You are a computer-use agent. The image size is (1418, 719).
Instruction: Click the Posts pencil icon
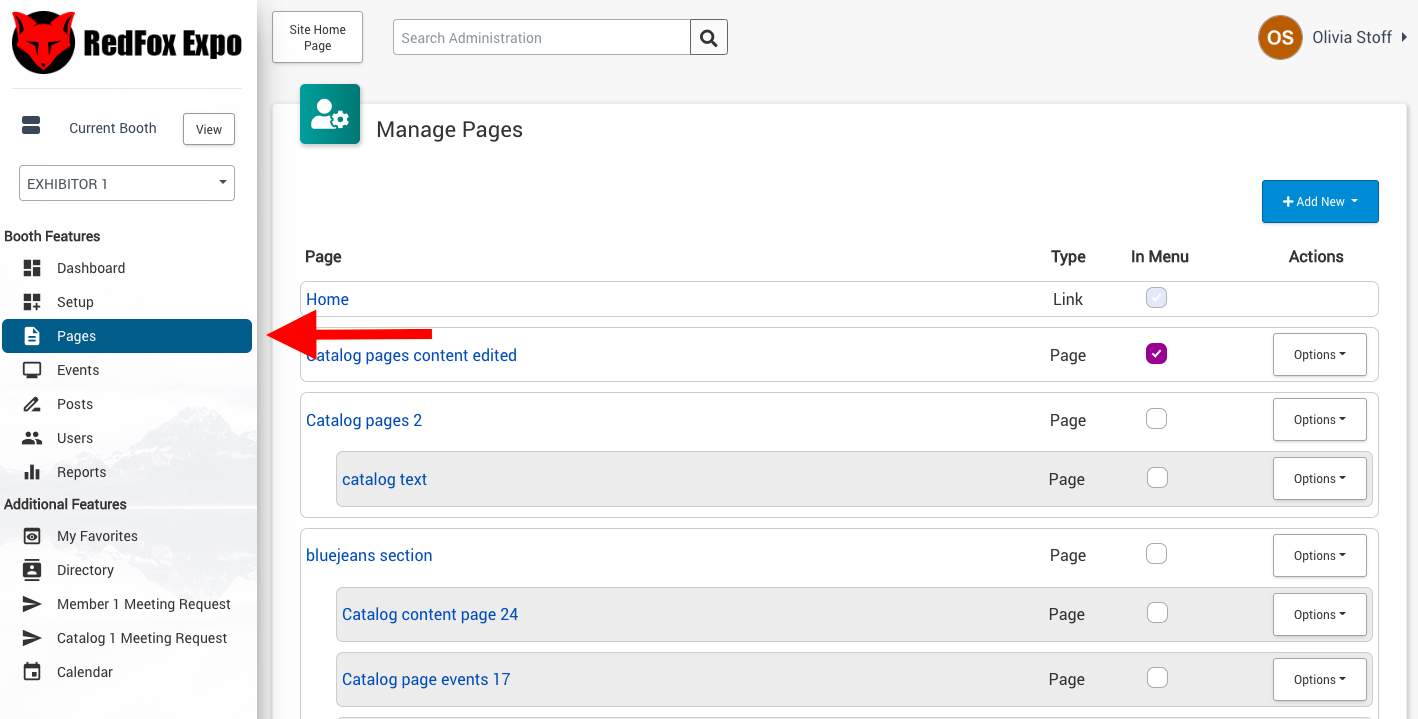point(32,404)
